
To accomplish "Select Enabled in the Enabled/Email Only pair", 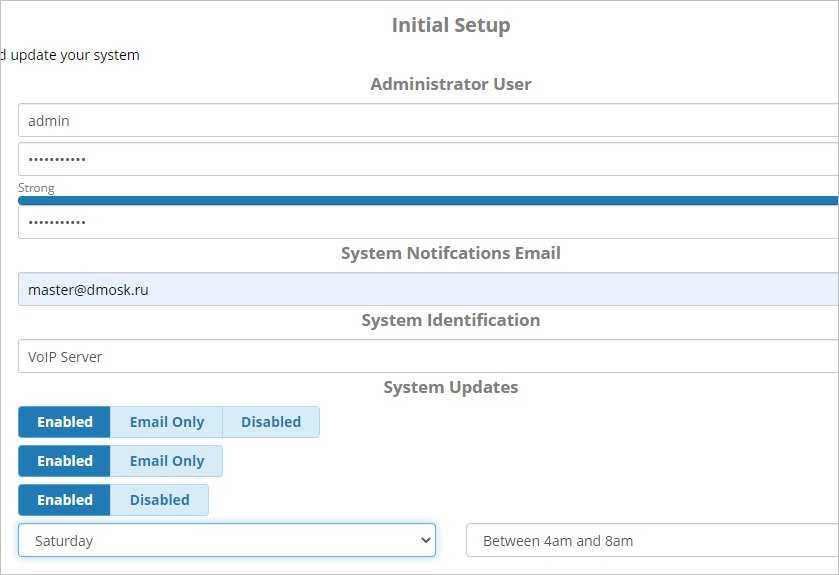I will pos(65,461).
